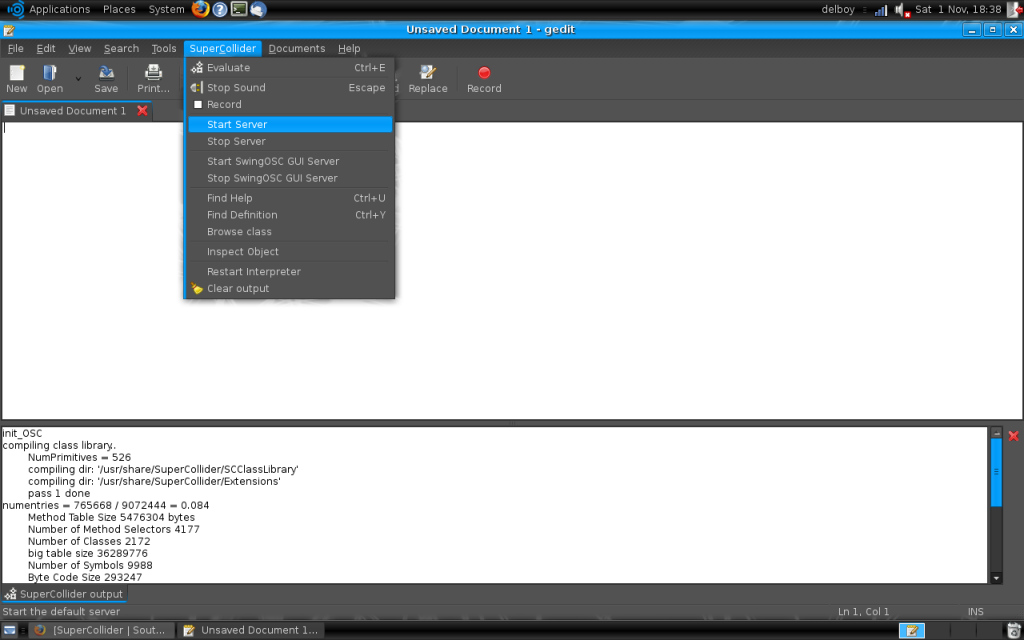Viewport: 1024px width, 640px height.
Task: Click the 'pass 1 done' output line
Action: pos(59,494)
